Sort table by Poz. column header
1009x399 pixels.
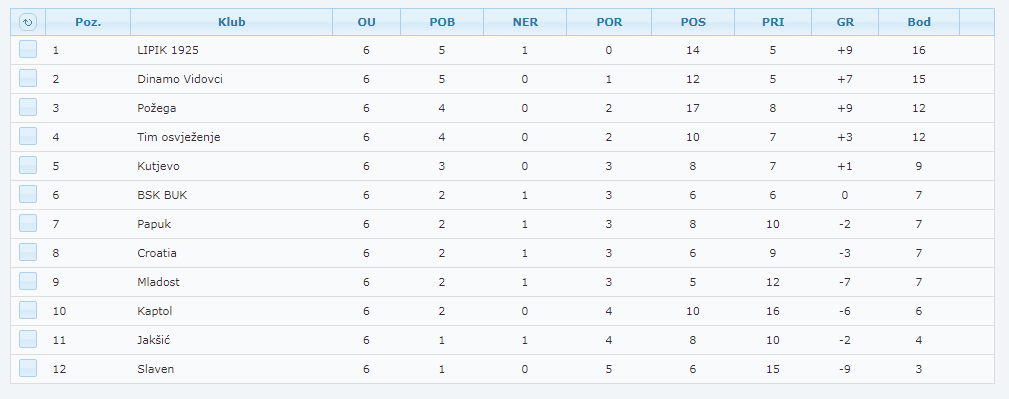[88, 22]
